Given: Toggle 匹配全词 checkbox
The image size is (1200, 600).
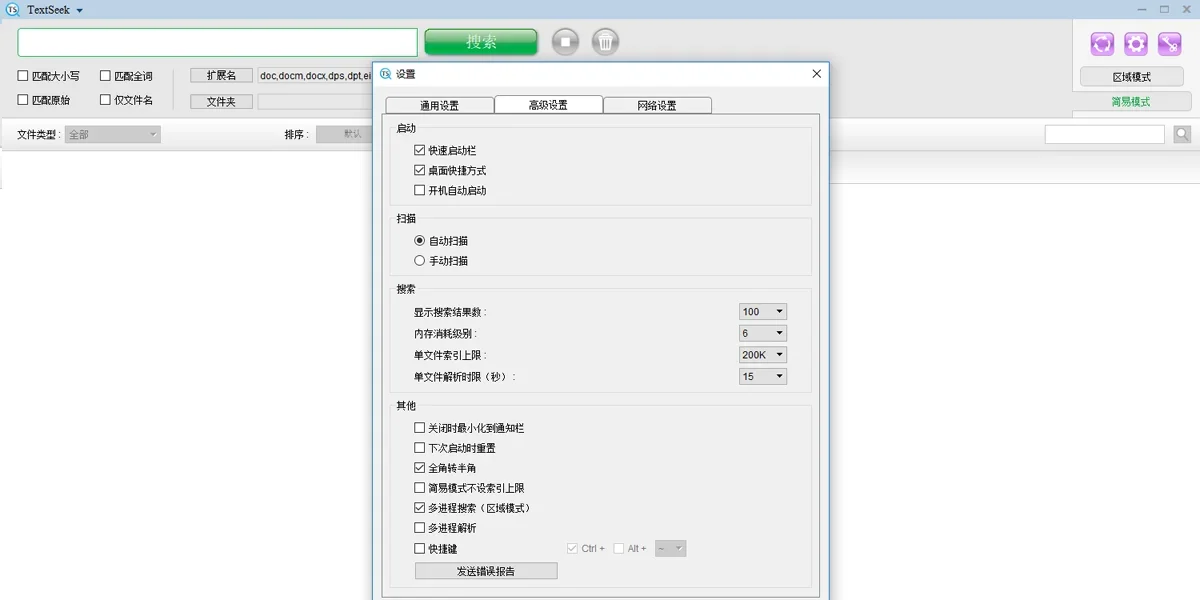Looking at the screenshot, I should pos(105,76).
